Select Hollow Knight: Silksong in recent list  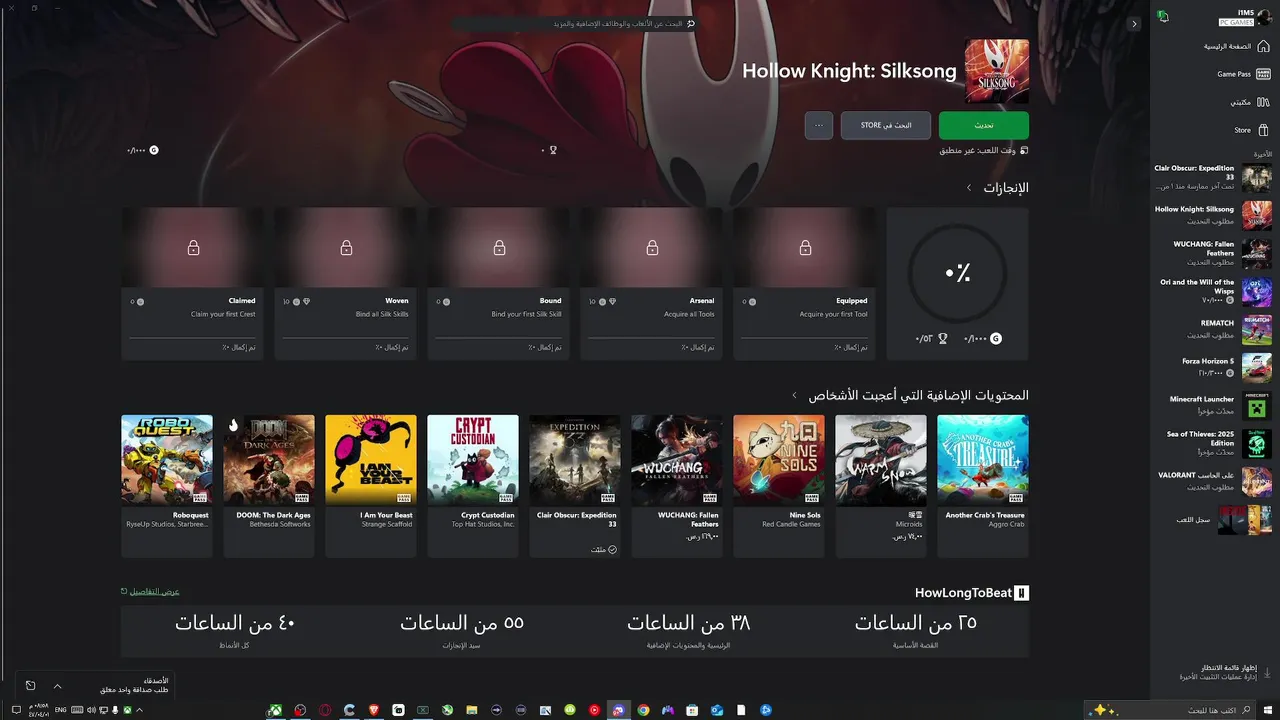pyautogui.click(x=1212, y=215)
